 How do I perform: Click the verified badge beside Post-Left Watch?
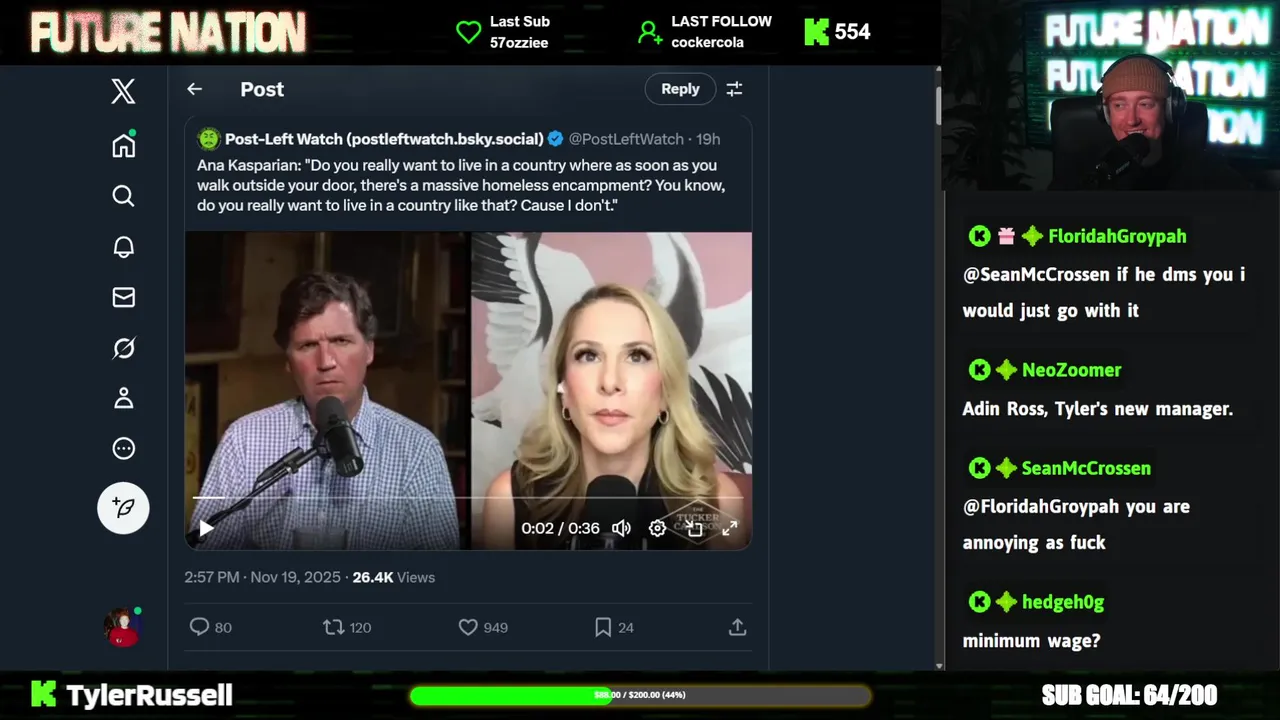coord(556,139)
